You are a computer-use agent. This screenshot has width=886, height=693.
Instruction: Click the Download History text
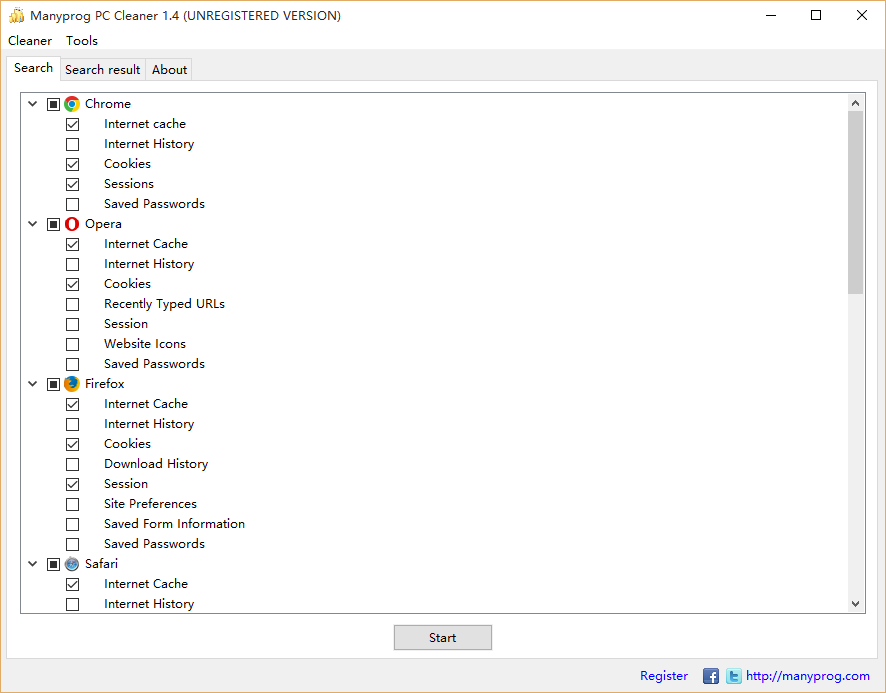157,464
